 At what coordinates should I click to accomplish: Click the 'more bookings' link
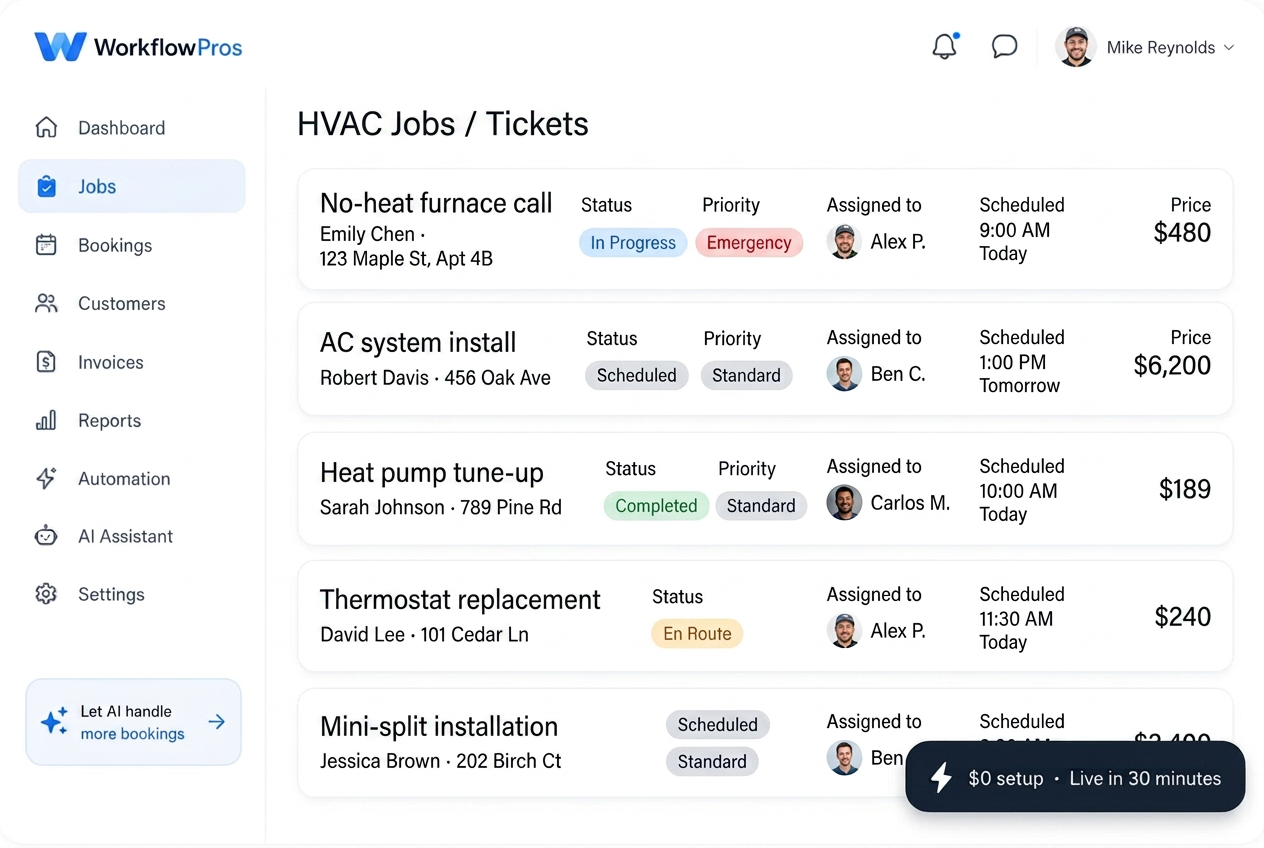pos(132,734)
